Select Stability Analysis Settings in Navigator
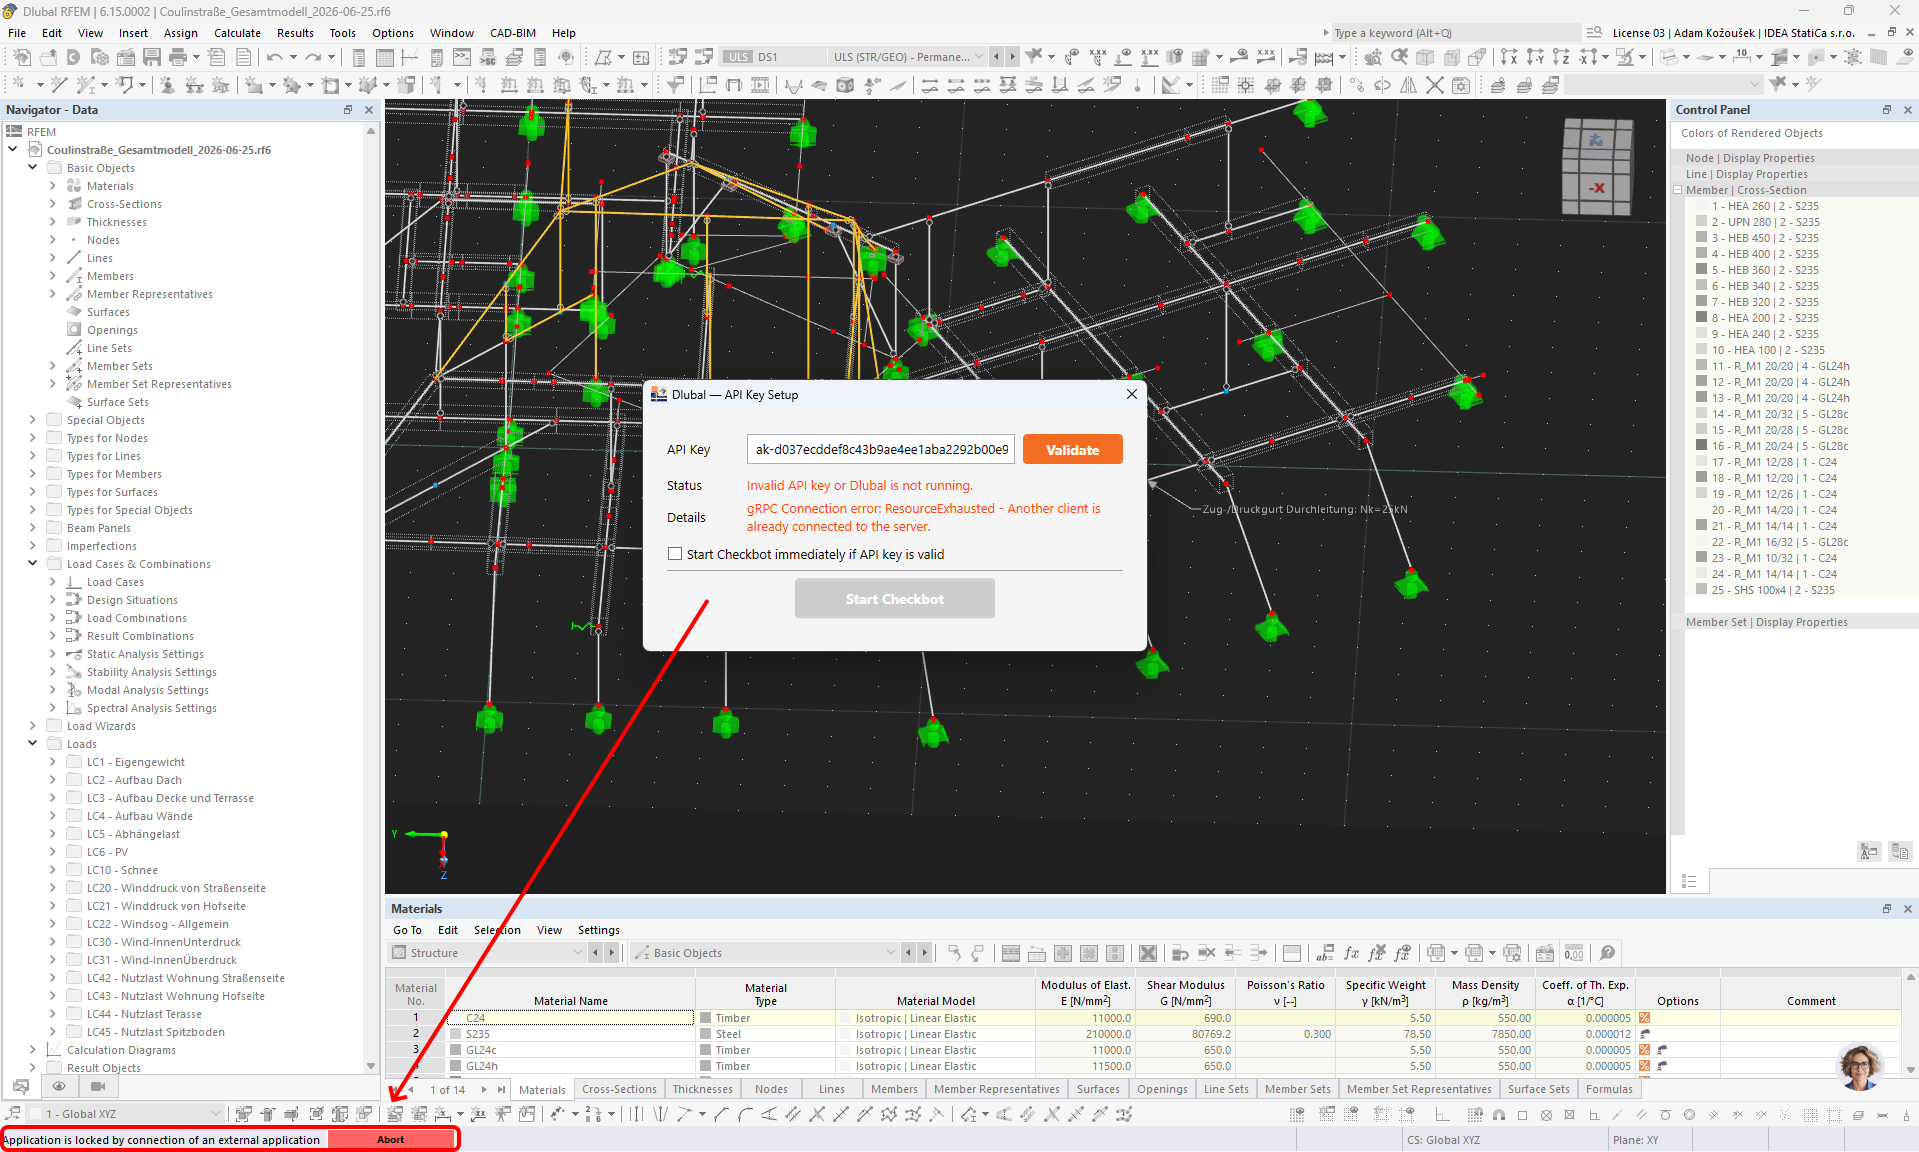The height and width of the screenshot is (1152, 1919). pos(151,672)
